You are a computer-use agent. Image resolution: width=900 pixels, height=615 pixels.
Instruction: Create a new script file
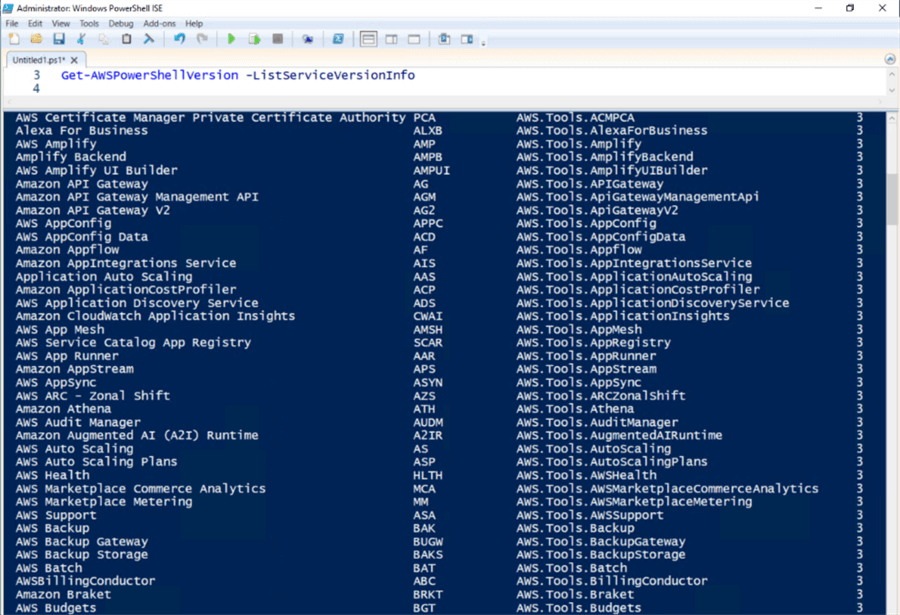[x=12, y=37]
